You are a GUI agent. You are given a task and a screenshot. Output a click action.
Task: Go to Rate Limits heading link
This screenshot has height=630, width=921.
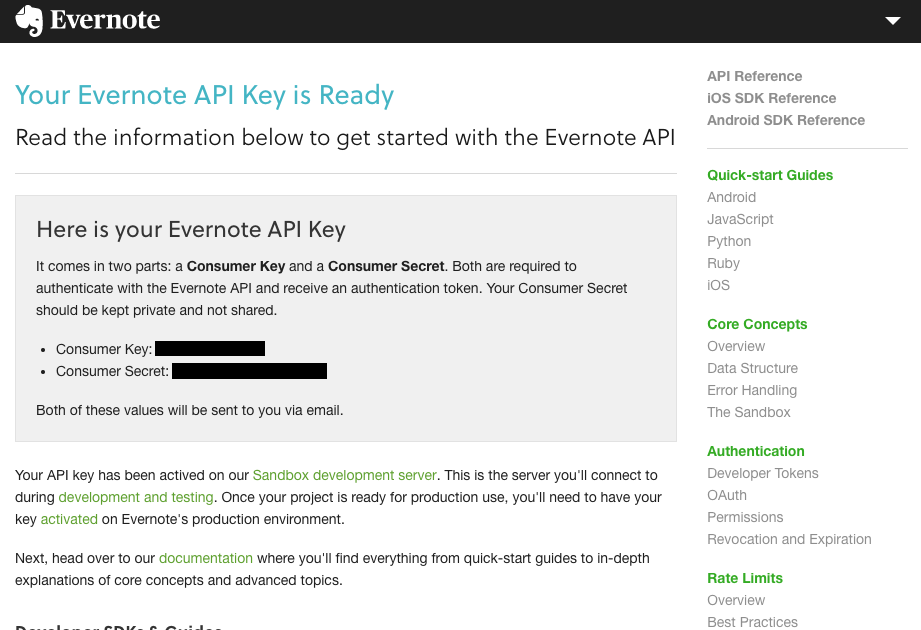[745, 578]
